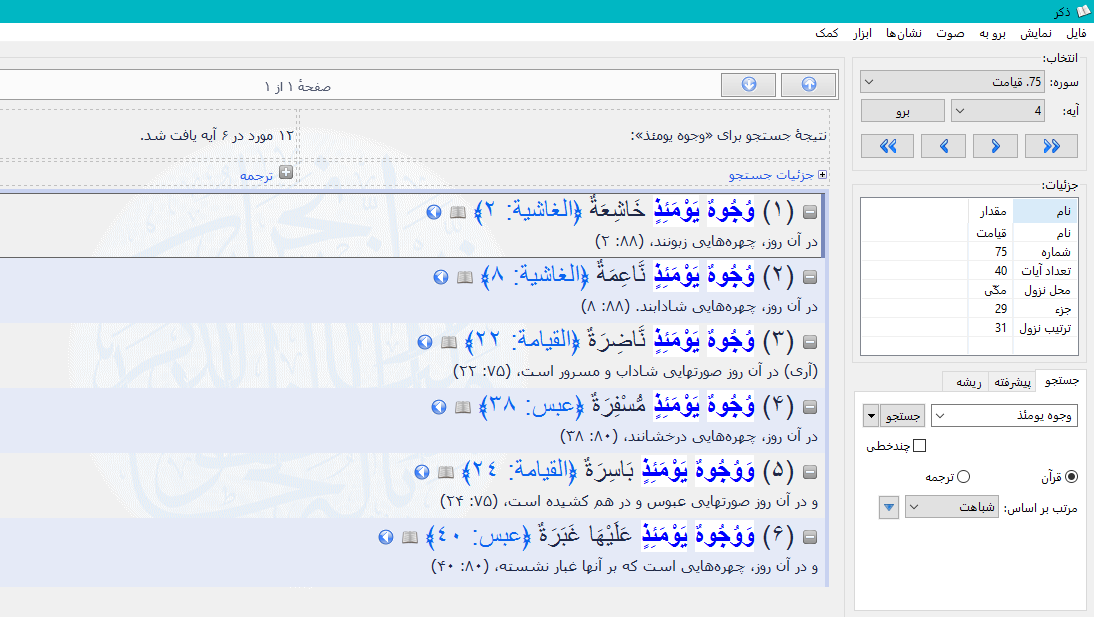Open the ابزار menu
The height and width of the screenshot is (617, 1094).
click(x=862, y=33)
